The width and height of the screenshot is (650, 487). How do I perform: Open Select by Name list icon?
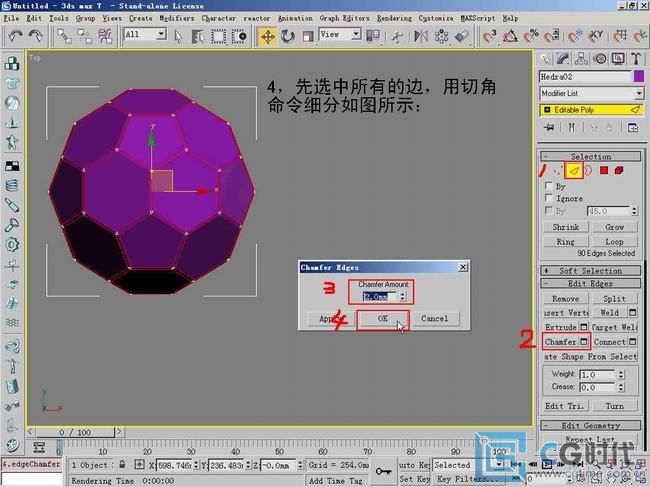pos(198,36)
